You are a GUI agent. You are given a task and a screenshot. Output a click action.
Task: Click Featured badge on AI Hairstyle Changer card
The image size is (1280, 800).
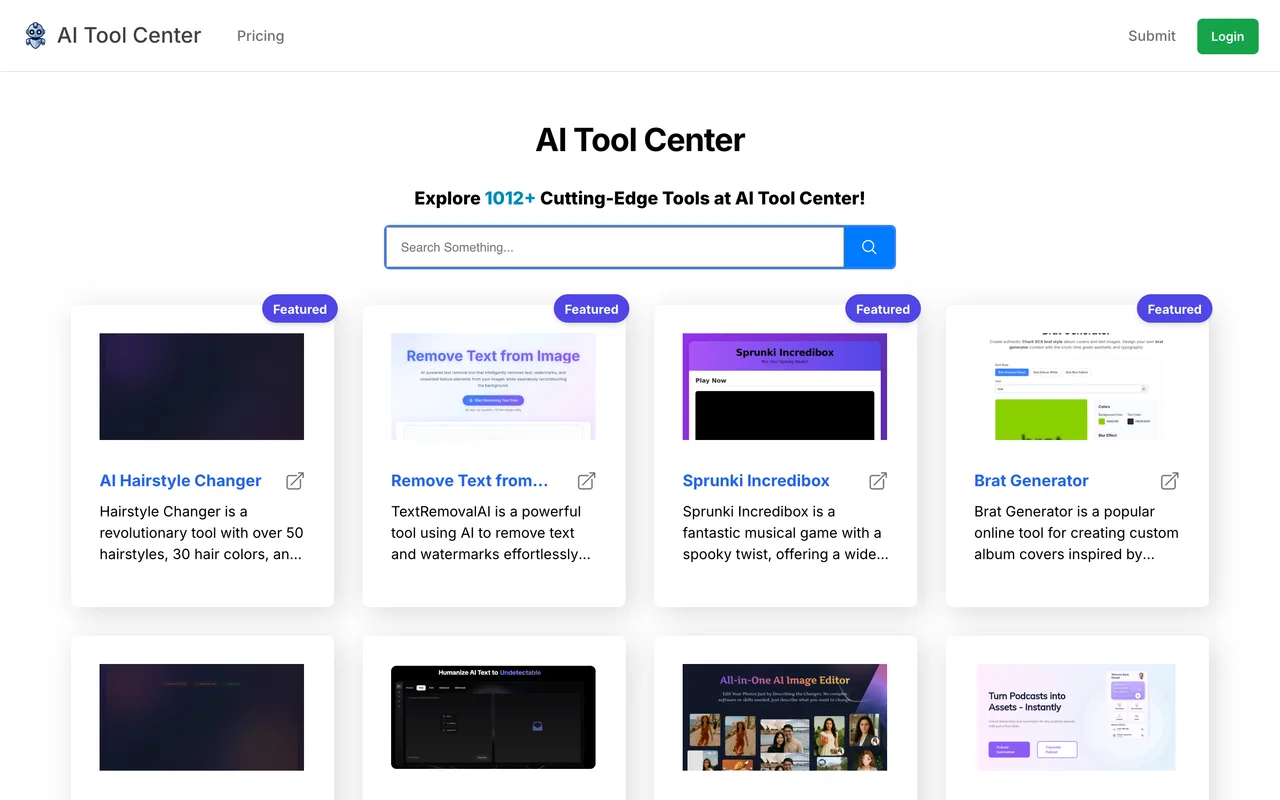(300, 309)
